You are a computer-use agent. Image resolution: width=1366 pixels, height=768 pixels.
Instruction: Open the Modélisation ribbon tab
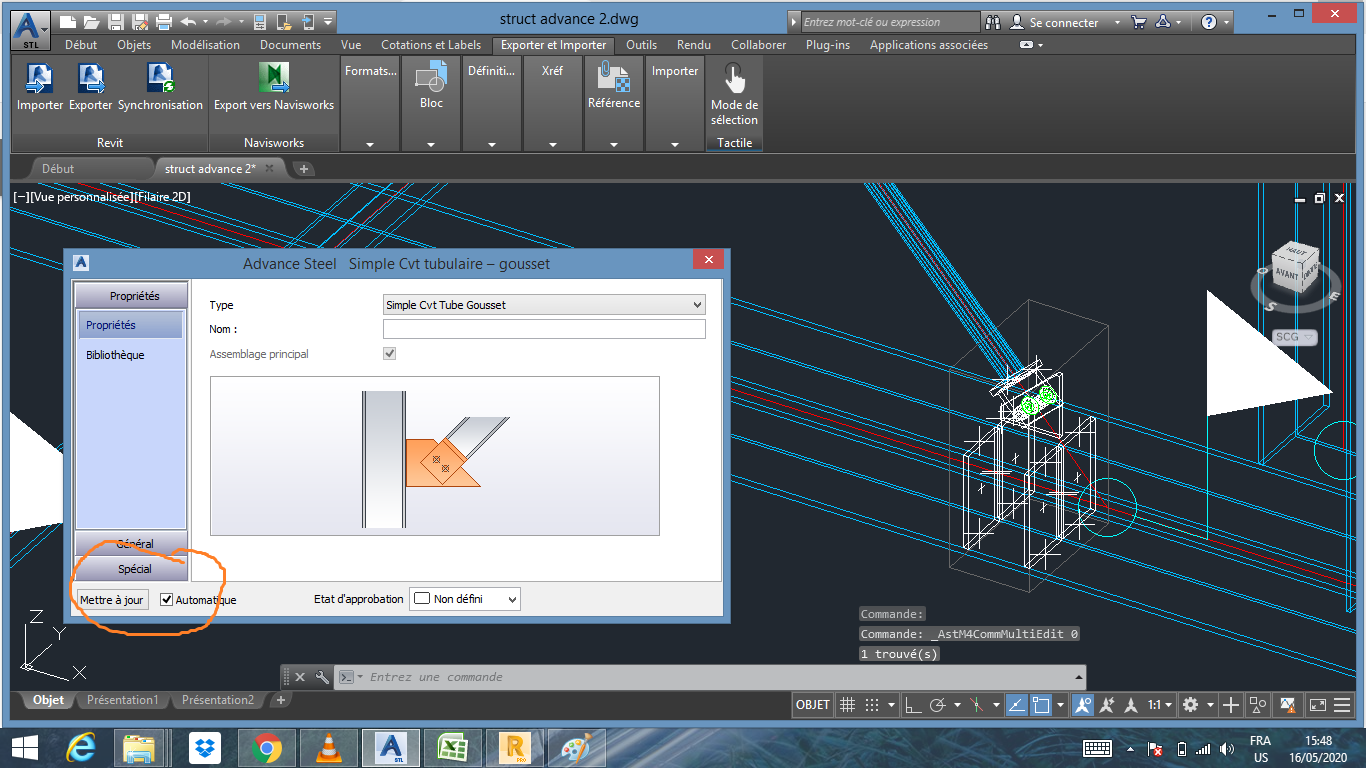point(205,45)
